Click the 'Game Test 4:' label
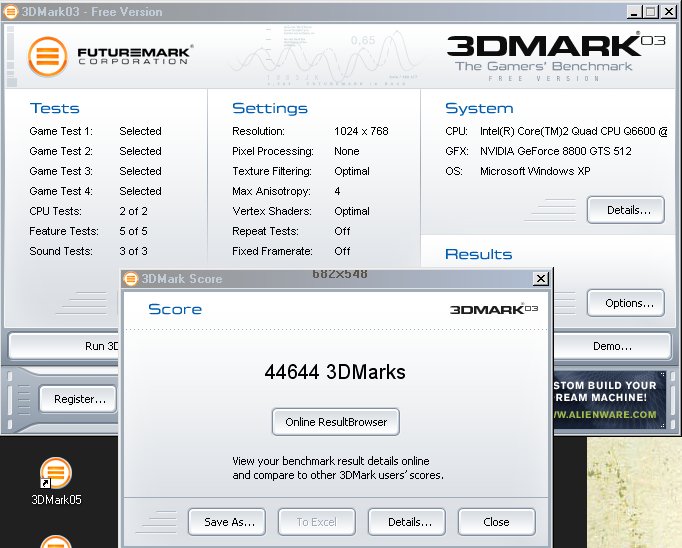Image resolution: width=682 pixels, height=548 pixels. point(61,191)
